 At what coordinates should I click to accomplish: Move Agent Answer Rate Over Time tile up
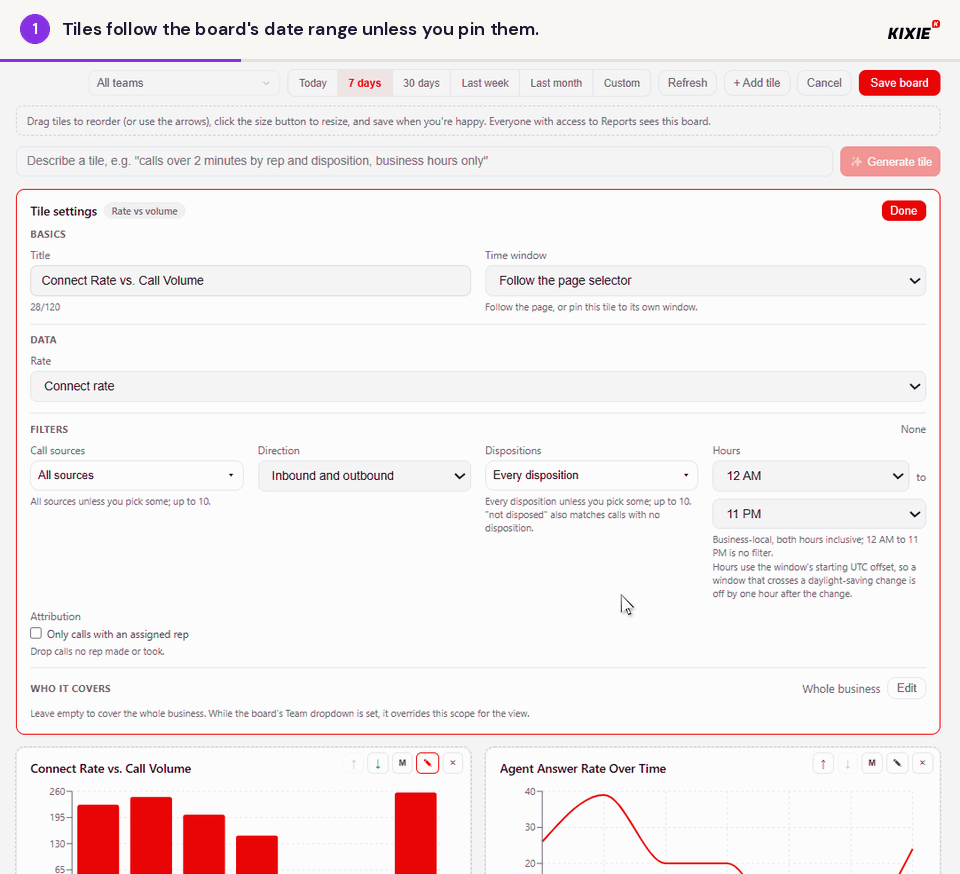click(823, 763)
